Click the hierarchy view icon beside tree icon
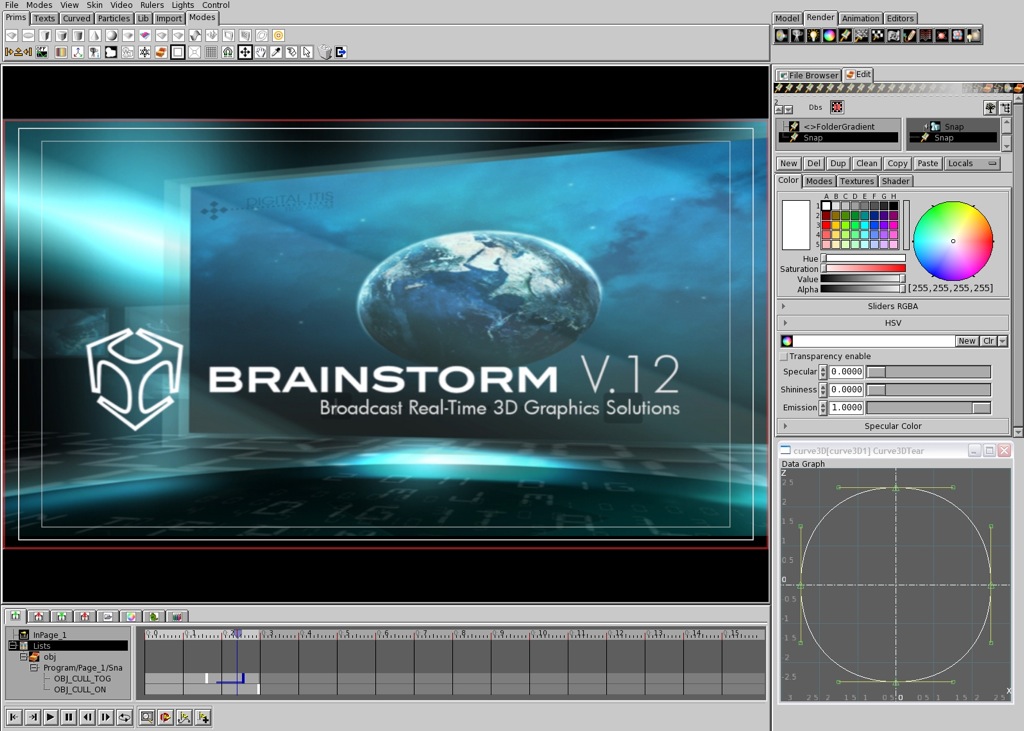 point(1006,108)
